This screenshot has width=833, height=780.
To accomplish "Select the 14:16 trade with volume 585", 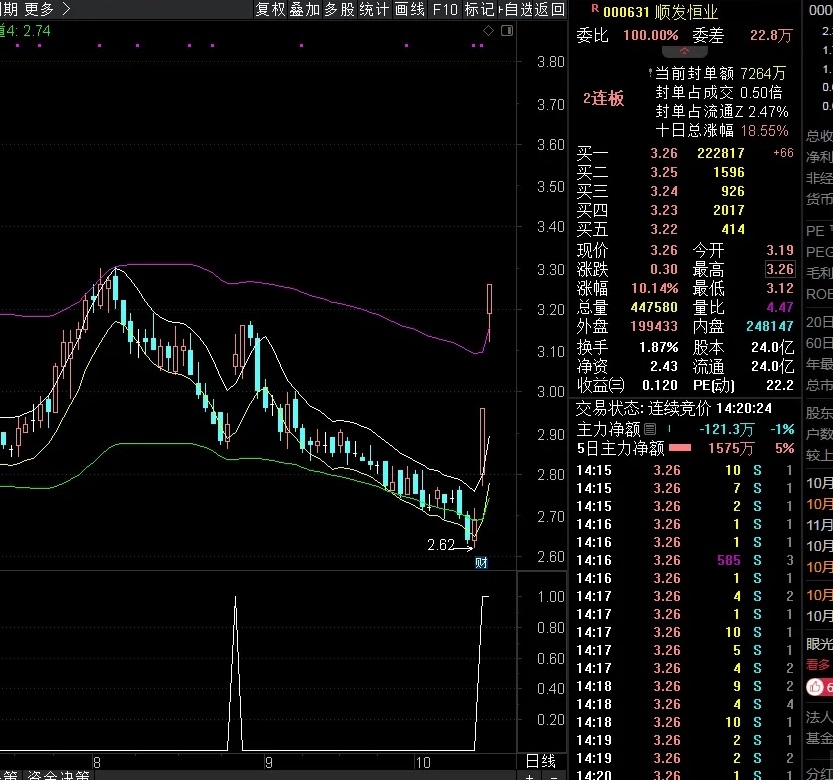I will 684,561.
